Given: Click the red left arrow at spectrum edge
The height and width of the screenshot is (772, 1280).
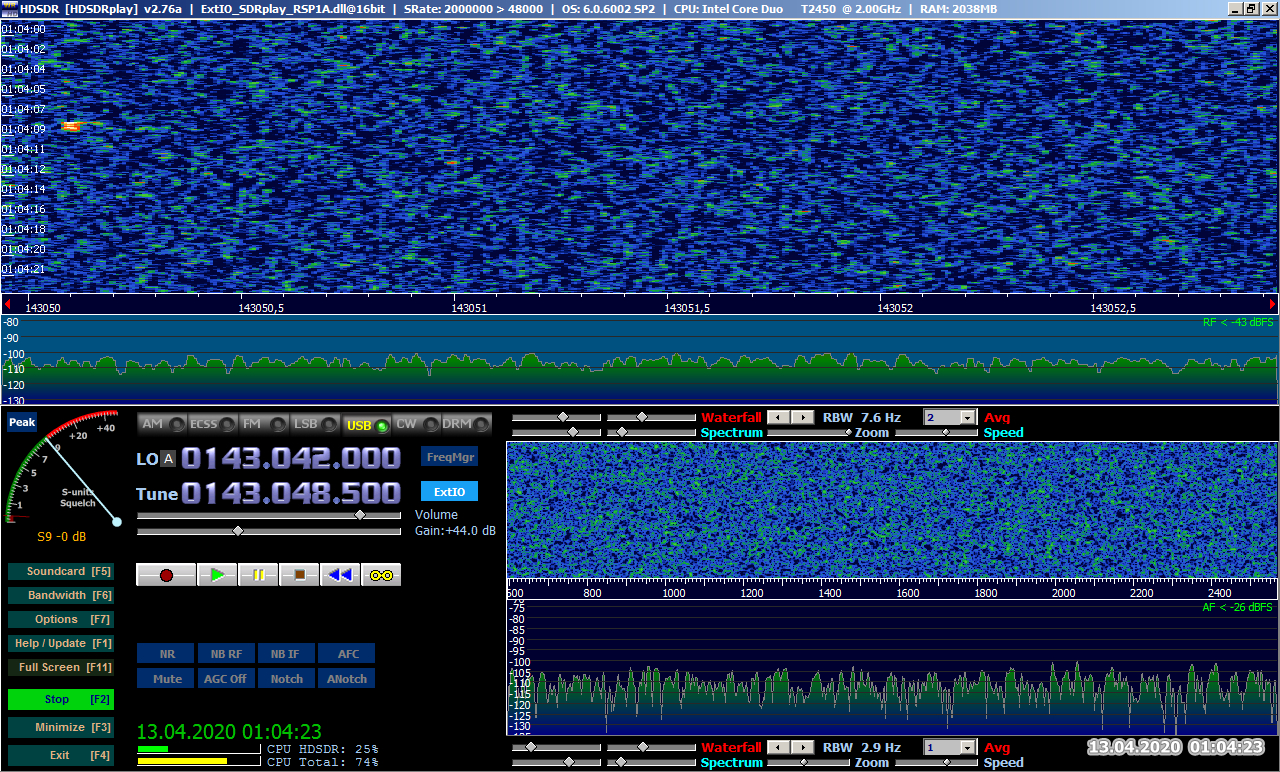Looking at the screenshot, I should [x=7, y=303].
